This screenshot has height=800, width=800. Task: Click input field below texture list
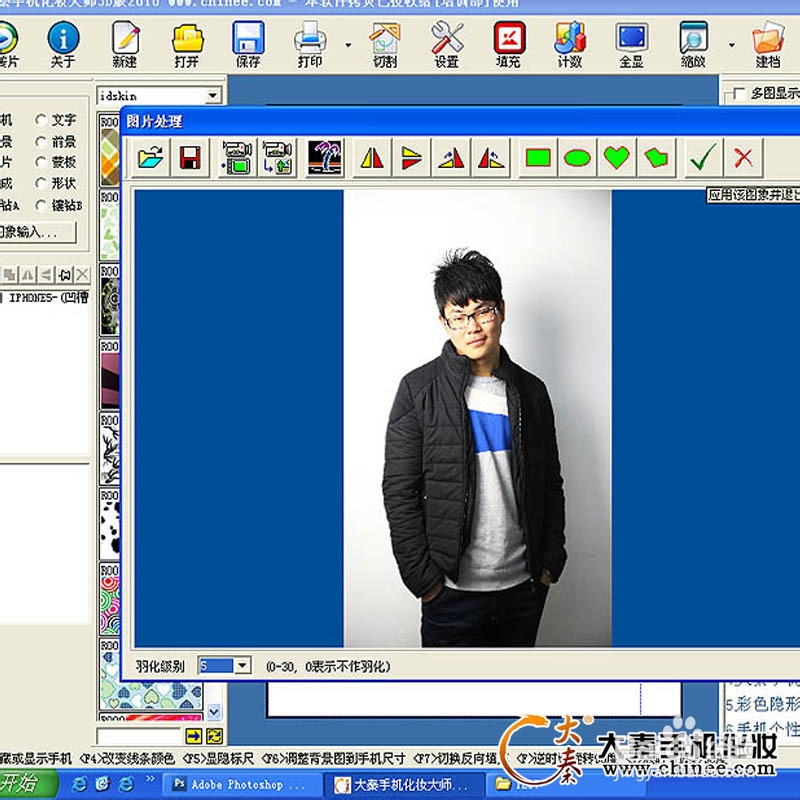click(x=139, y=736)
